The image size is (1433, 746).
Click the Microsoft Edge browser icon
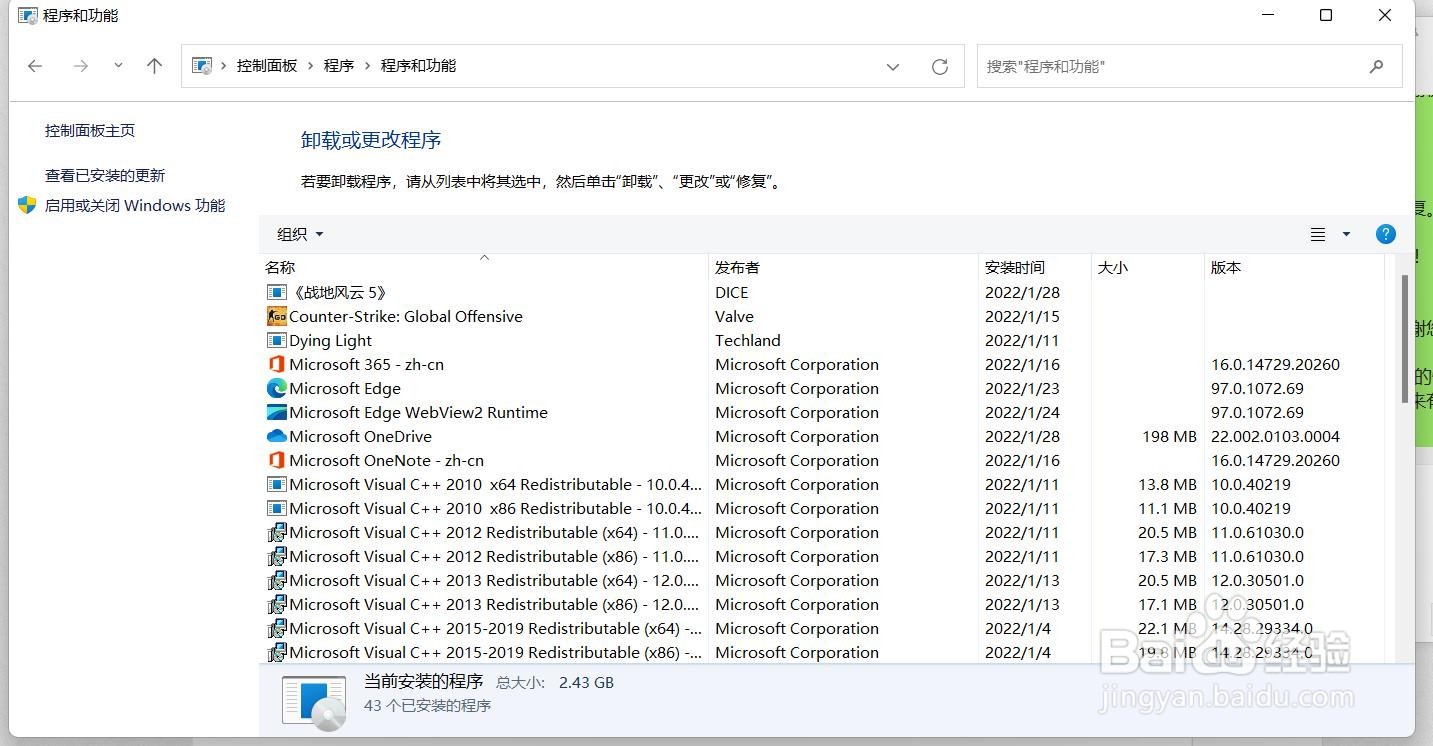pos(277,389)
